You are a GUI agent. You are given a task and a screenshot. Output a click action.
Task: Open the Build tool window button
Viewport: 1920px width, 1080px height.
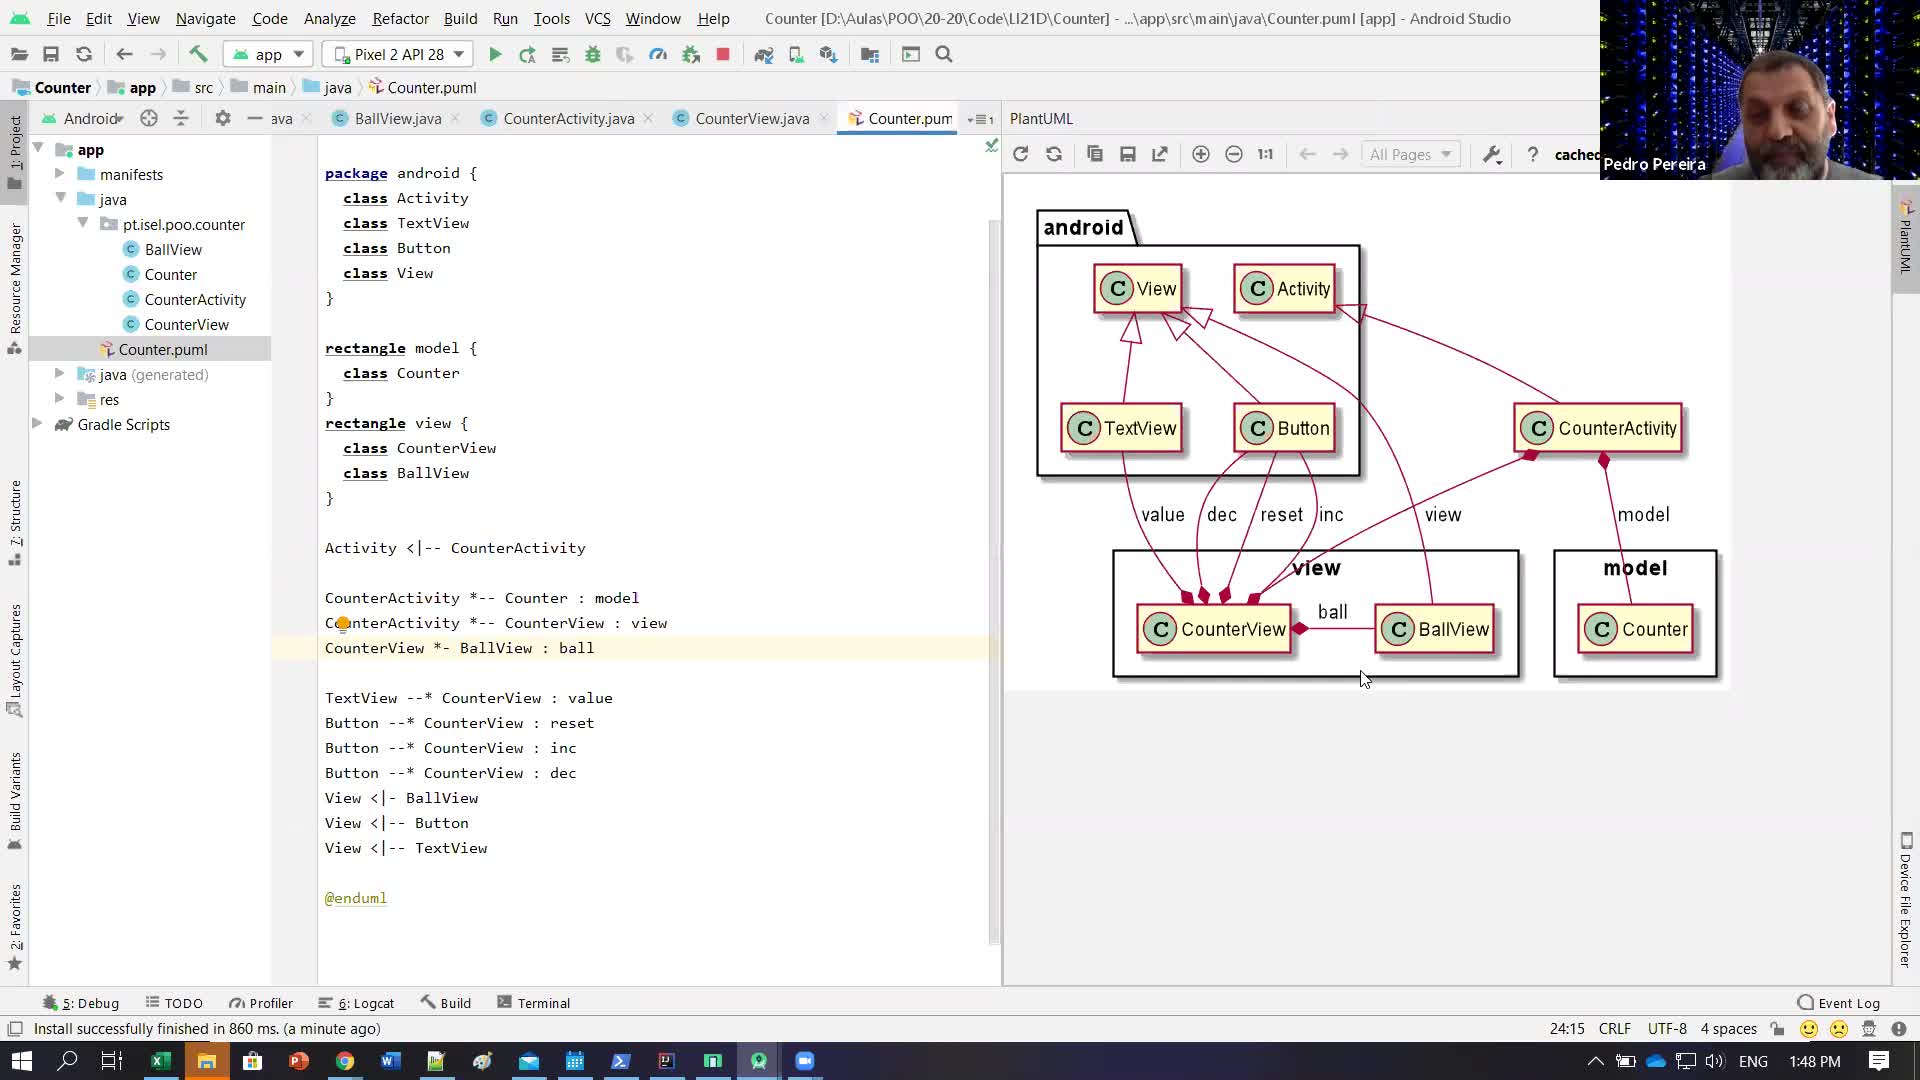[x=446, y=1003]
